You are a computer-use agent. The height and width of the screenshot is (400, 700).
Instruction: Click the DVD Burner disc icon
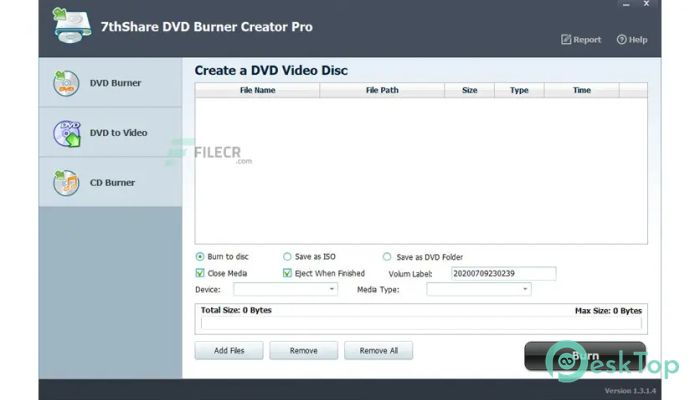click(66, 83)
